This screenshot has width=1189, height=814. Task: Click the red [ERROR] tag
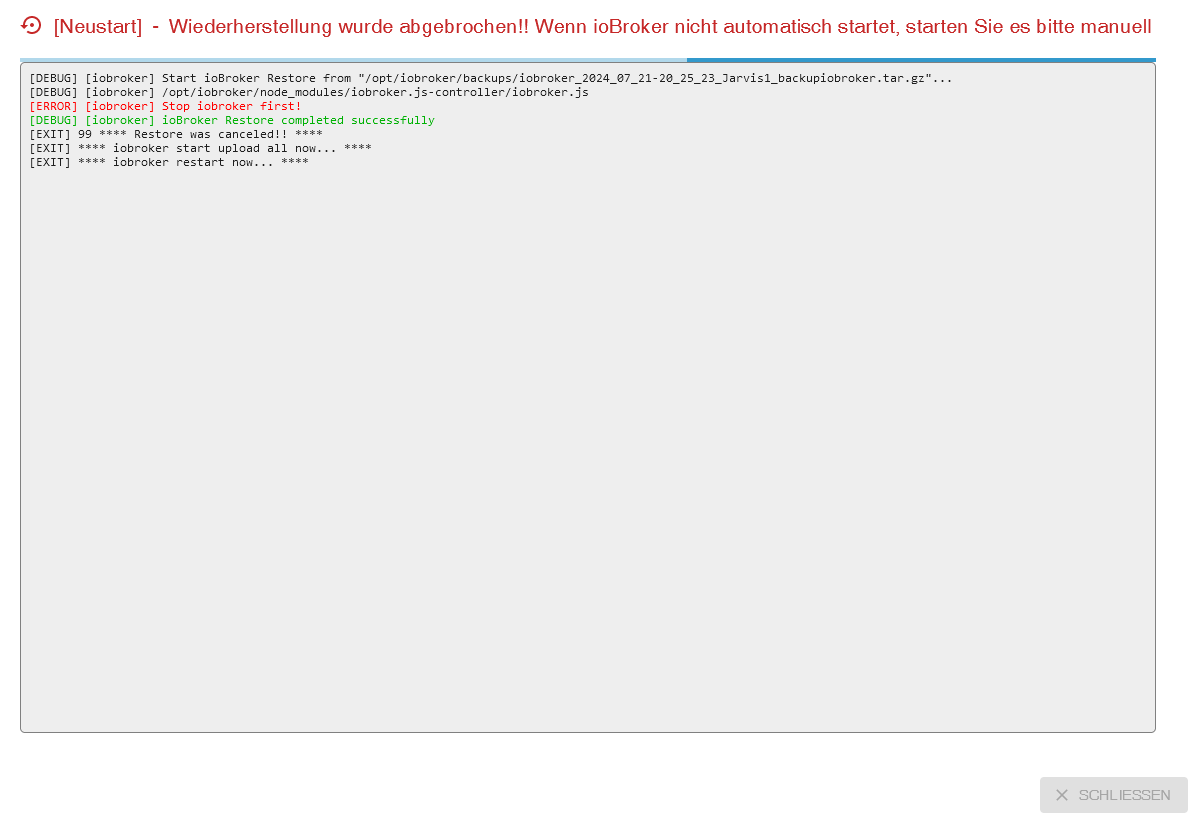click(x=53, y=106)
